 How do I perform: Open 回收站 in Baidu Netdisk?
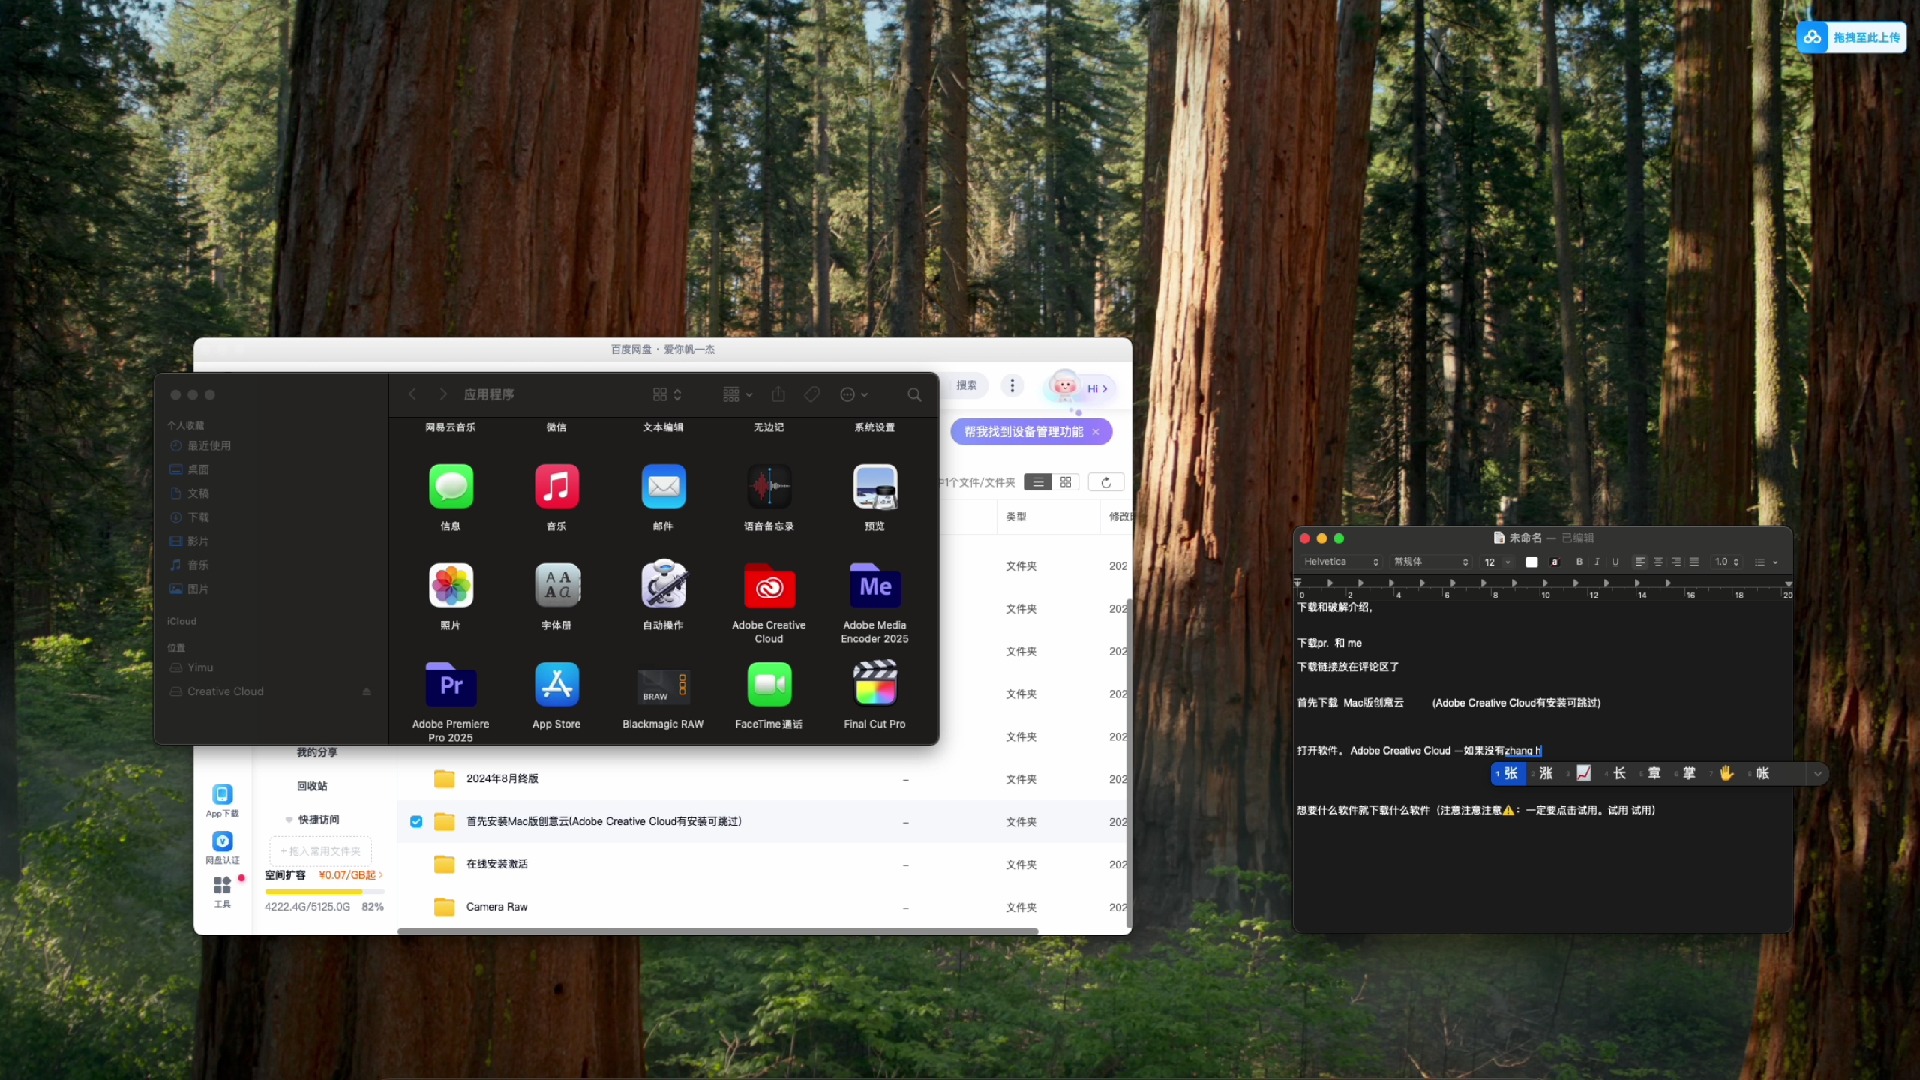(312, 786)
